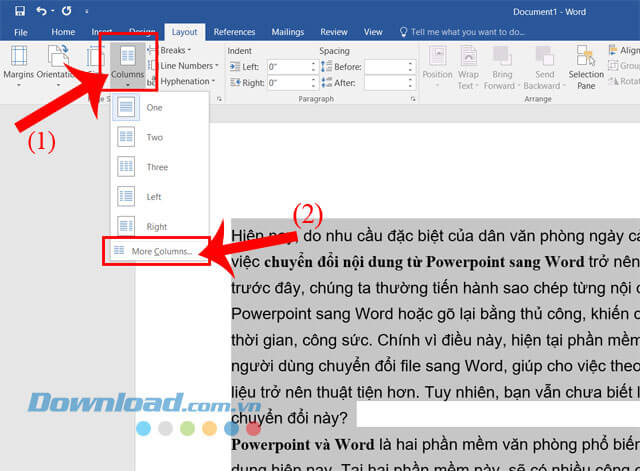Adjust Indent Left spinner arrows
The width and height of the screenshot is (640, 471).
313,67
